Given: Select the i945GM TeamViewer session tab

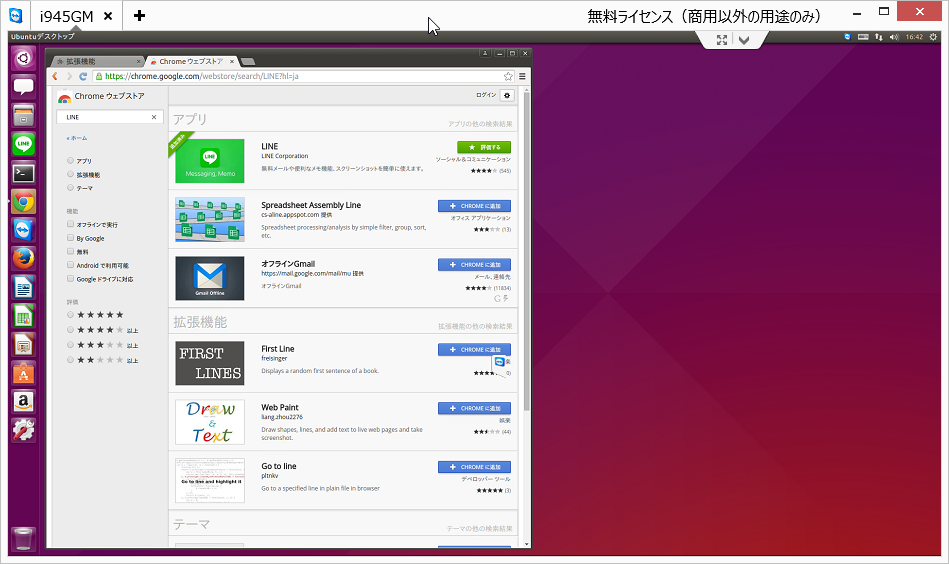Looking at the screenshot, I should (x=67, y=16).
